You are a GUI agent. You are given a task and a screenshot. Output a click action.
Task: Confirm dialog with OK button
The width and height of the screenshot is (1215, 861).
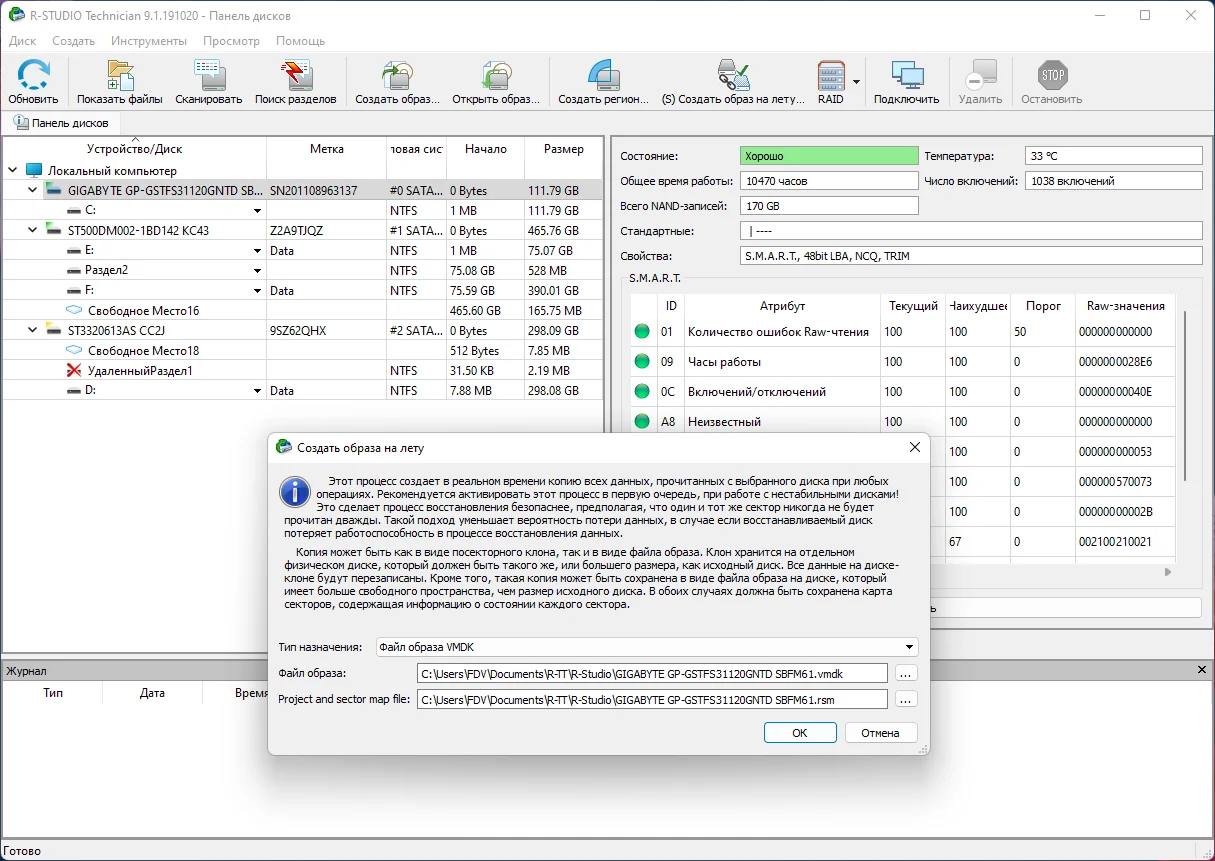pos(800,733)
